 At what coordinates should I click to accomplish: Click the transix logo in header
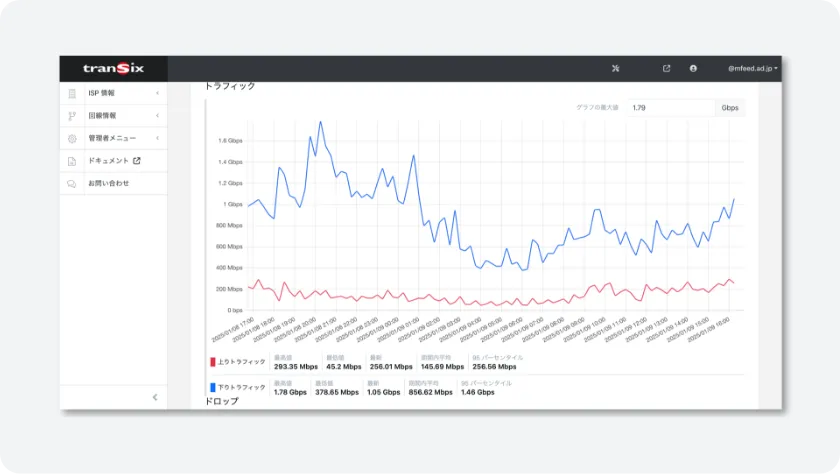[x=114, y=68]
